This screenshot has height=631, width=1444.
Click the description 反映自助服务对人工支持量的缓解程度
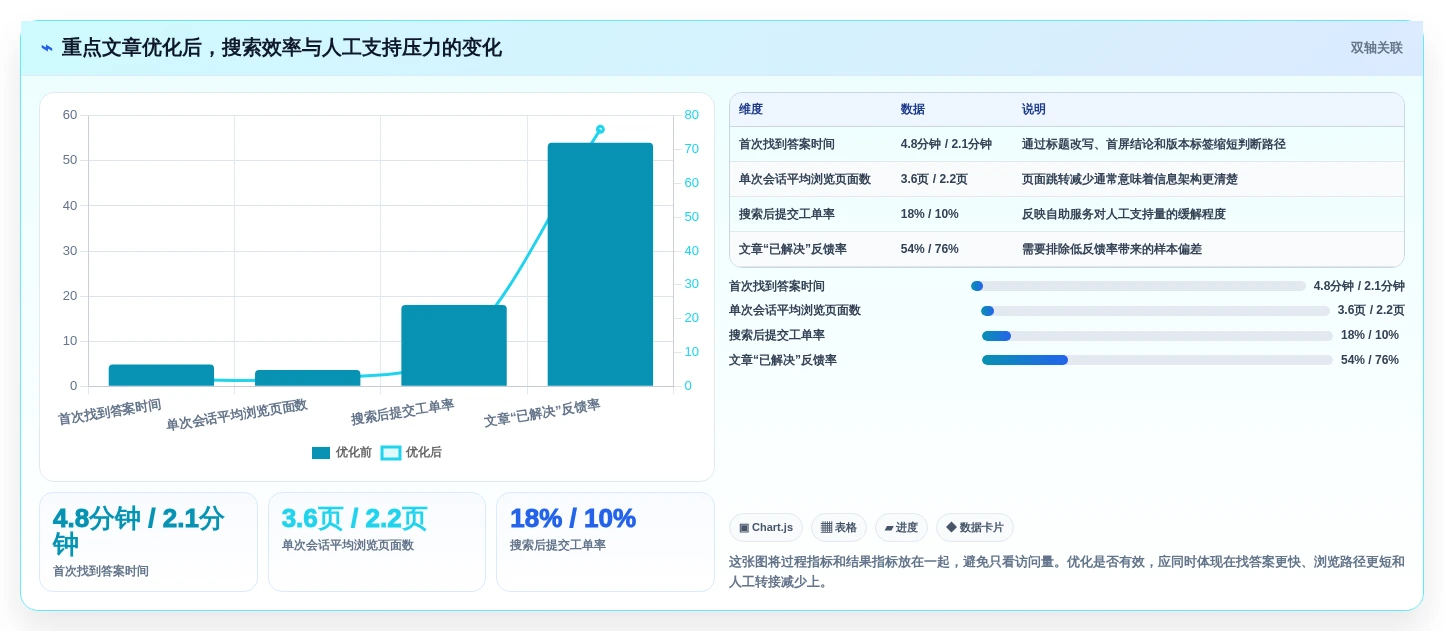[1124, 214]
